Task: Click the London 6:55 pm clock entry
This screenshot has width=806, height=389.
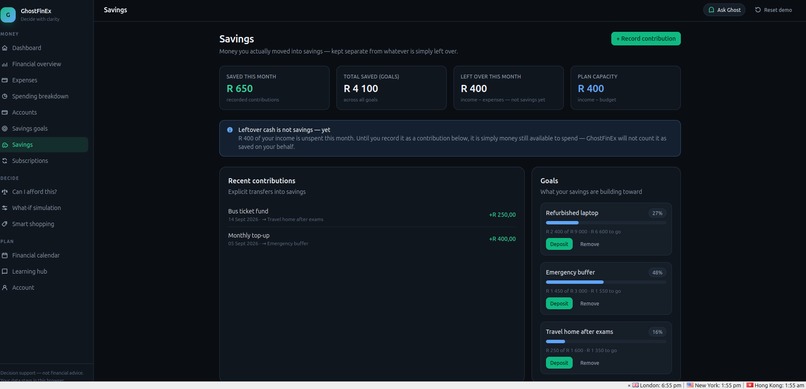Action: coord(656,385)
